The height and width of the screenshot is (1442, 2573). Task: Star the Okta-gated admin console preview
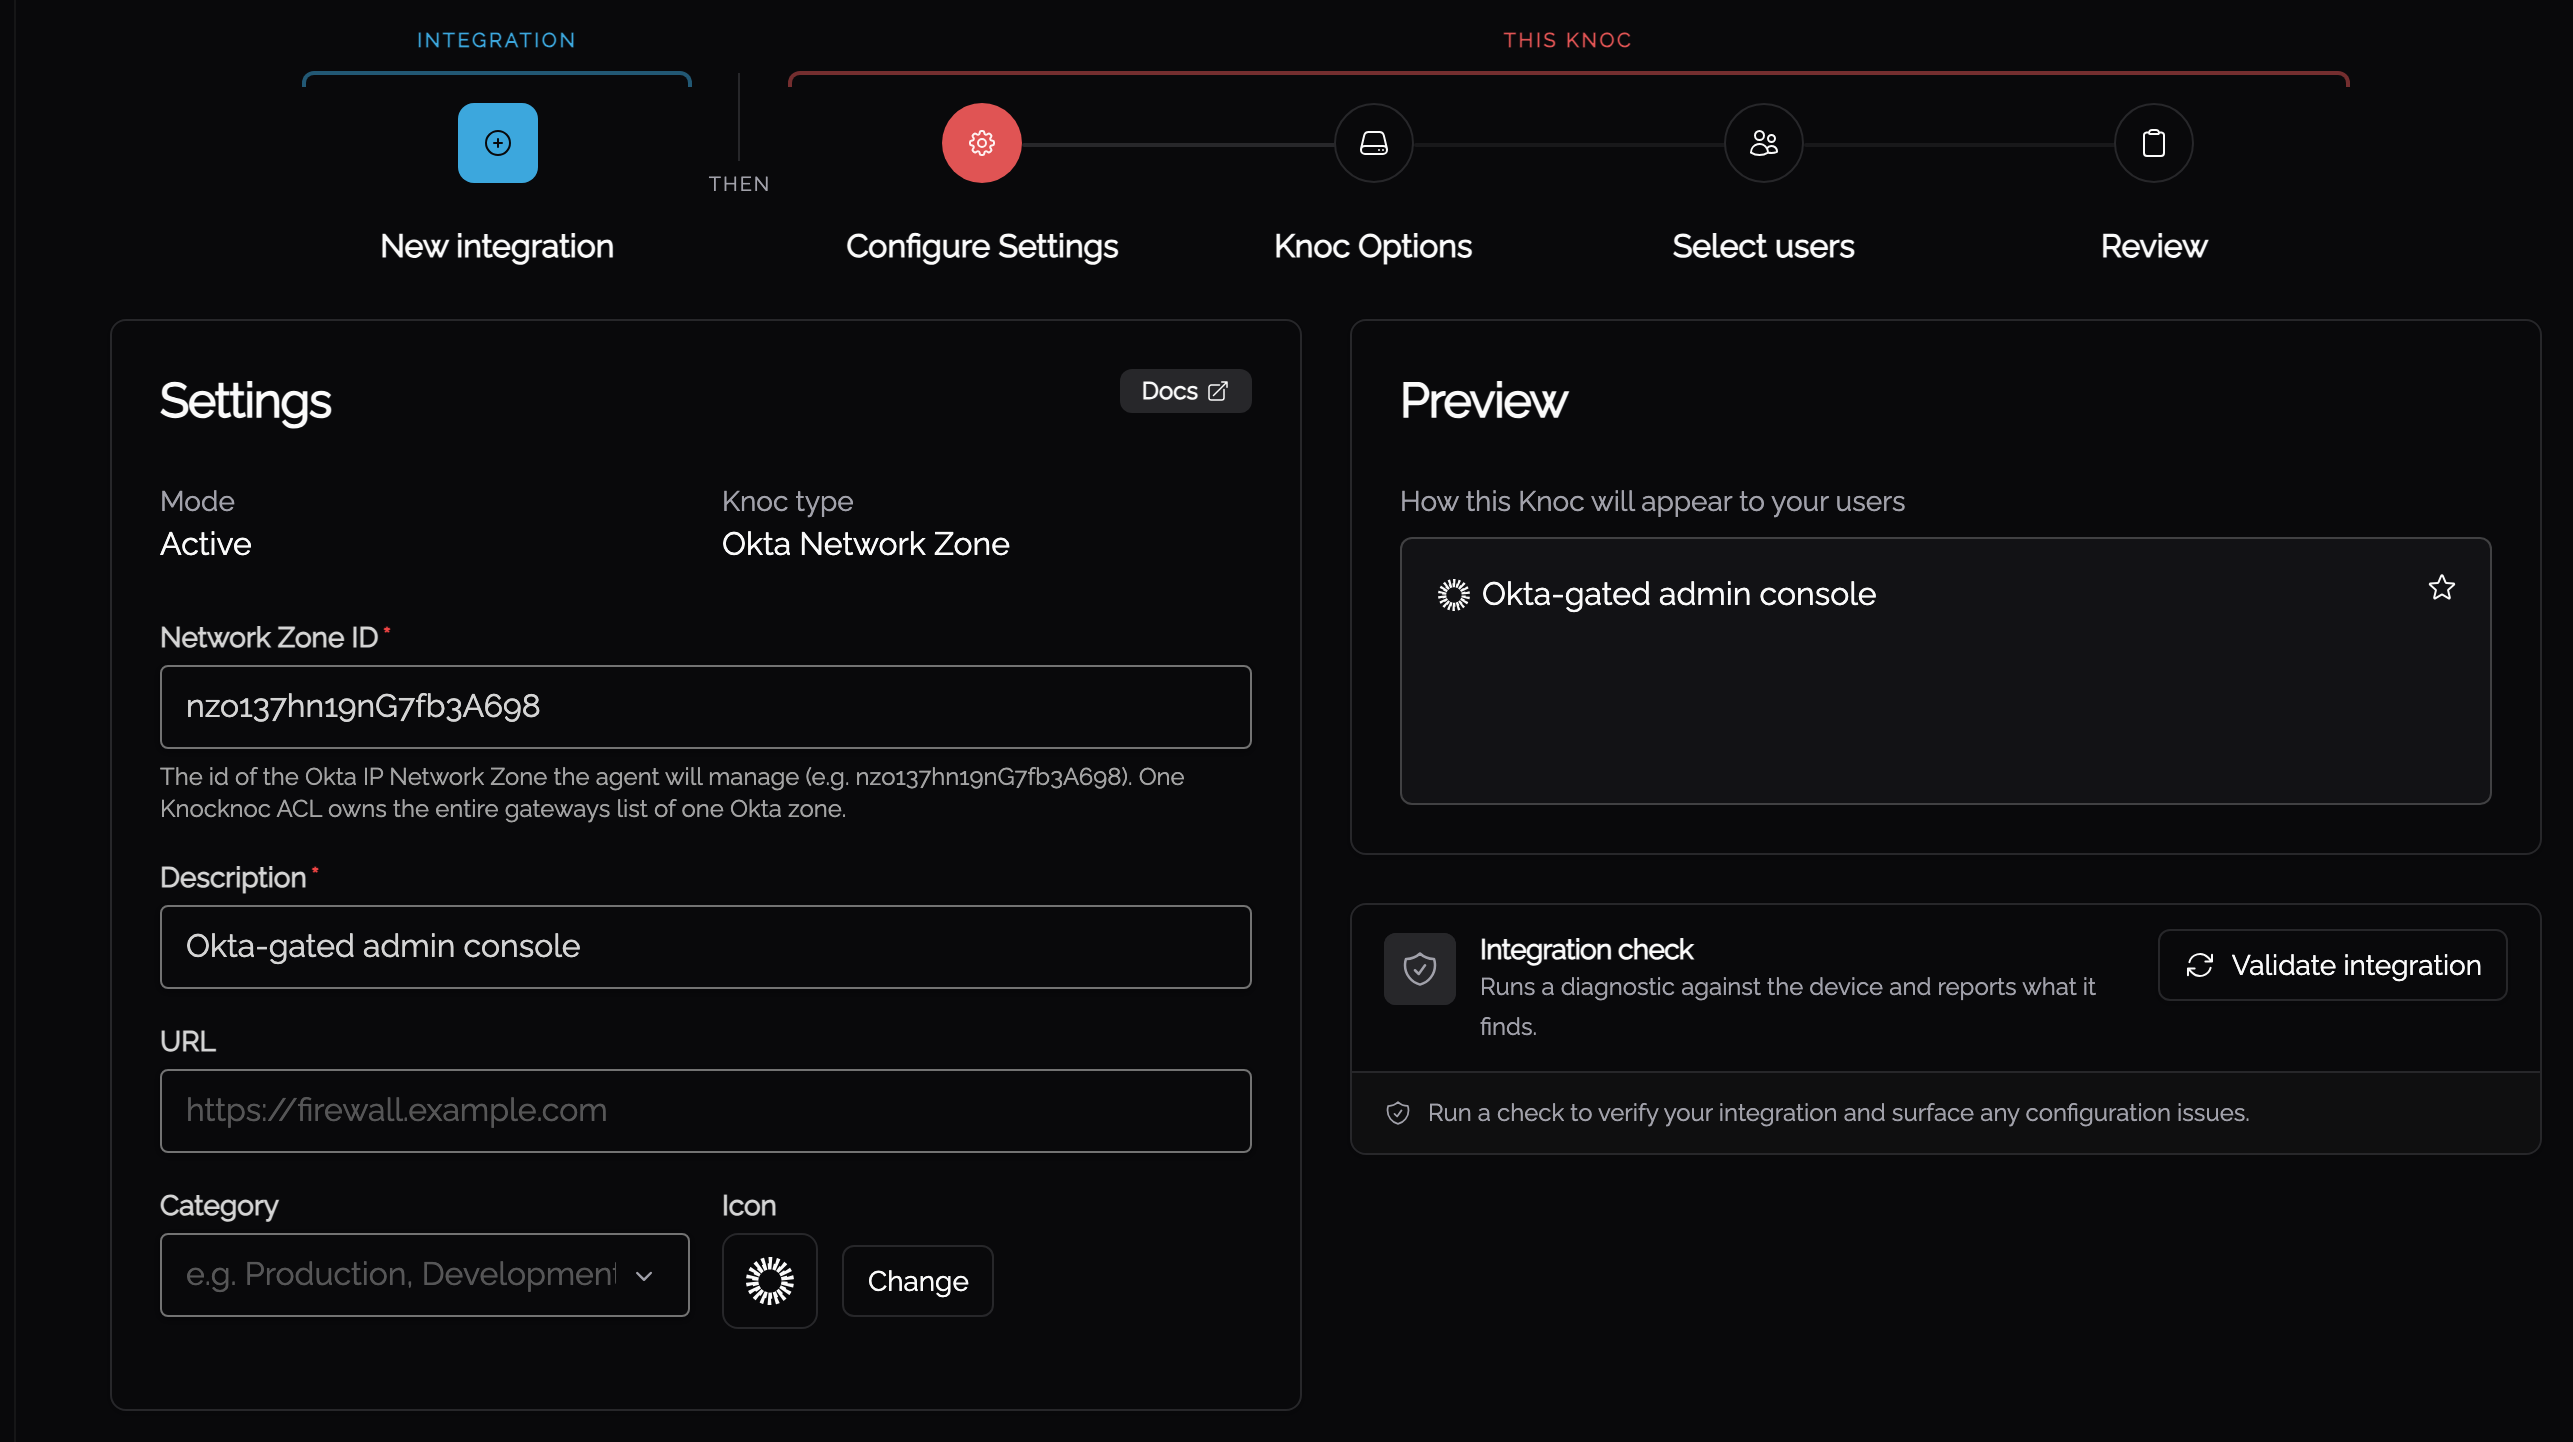(x=2441, y=588)
